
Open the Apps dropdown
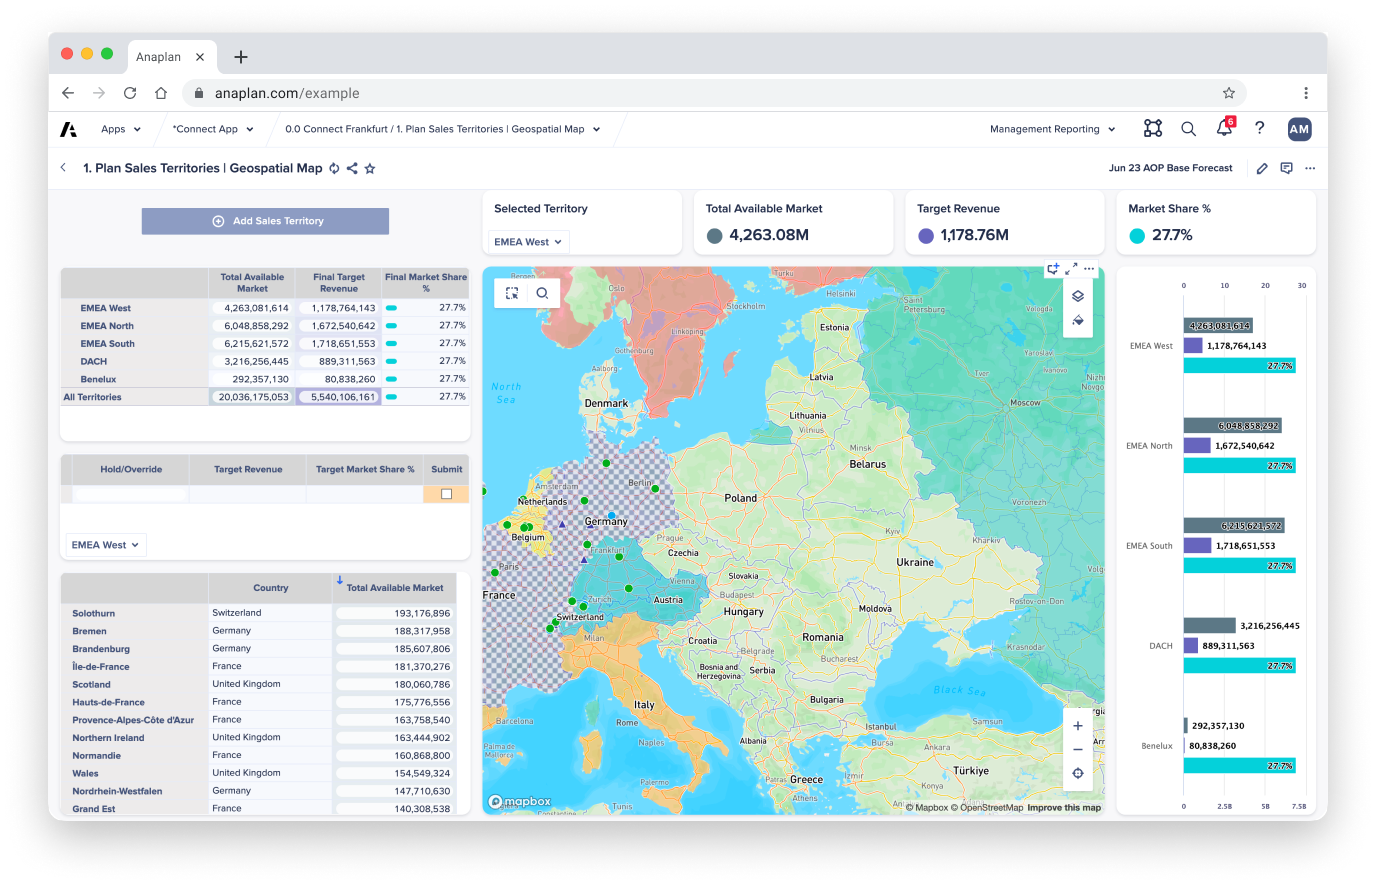(x=121, y=129)
